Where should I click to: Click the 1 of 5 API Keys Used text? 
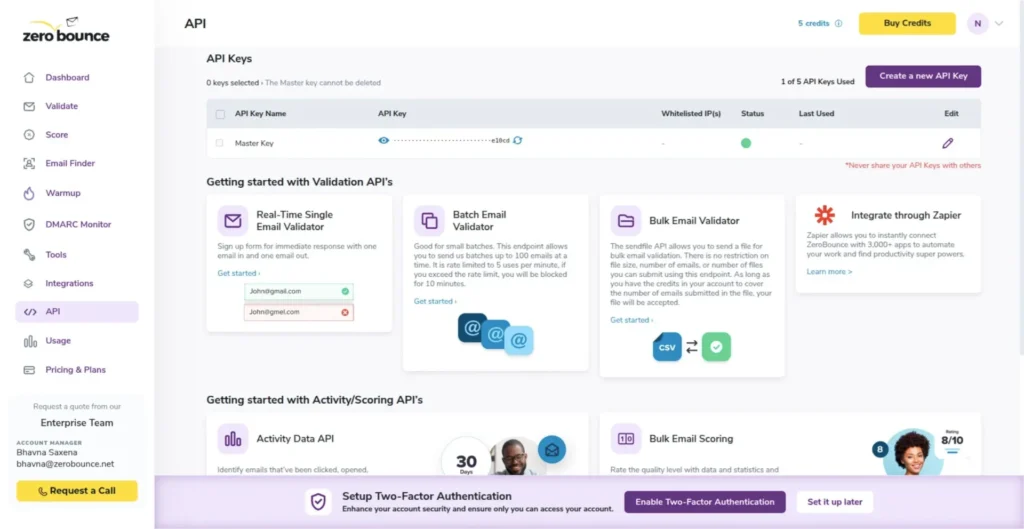point(817,82)
